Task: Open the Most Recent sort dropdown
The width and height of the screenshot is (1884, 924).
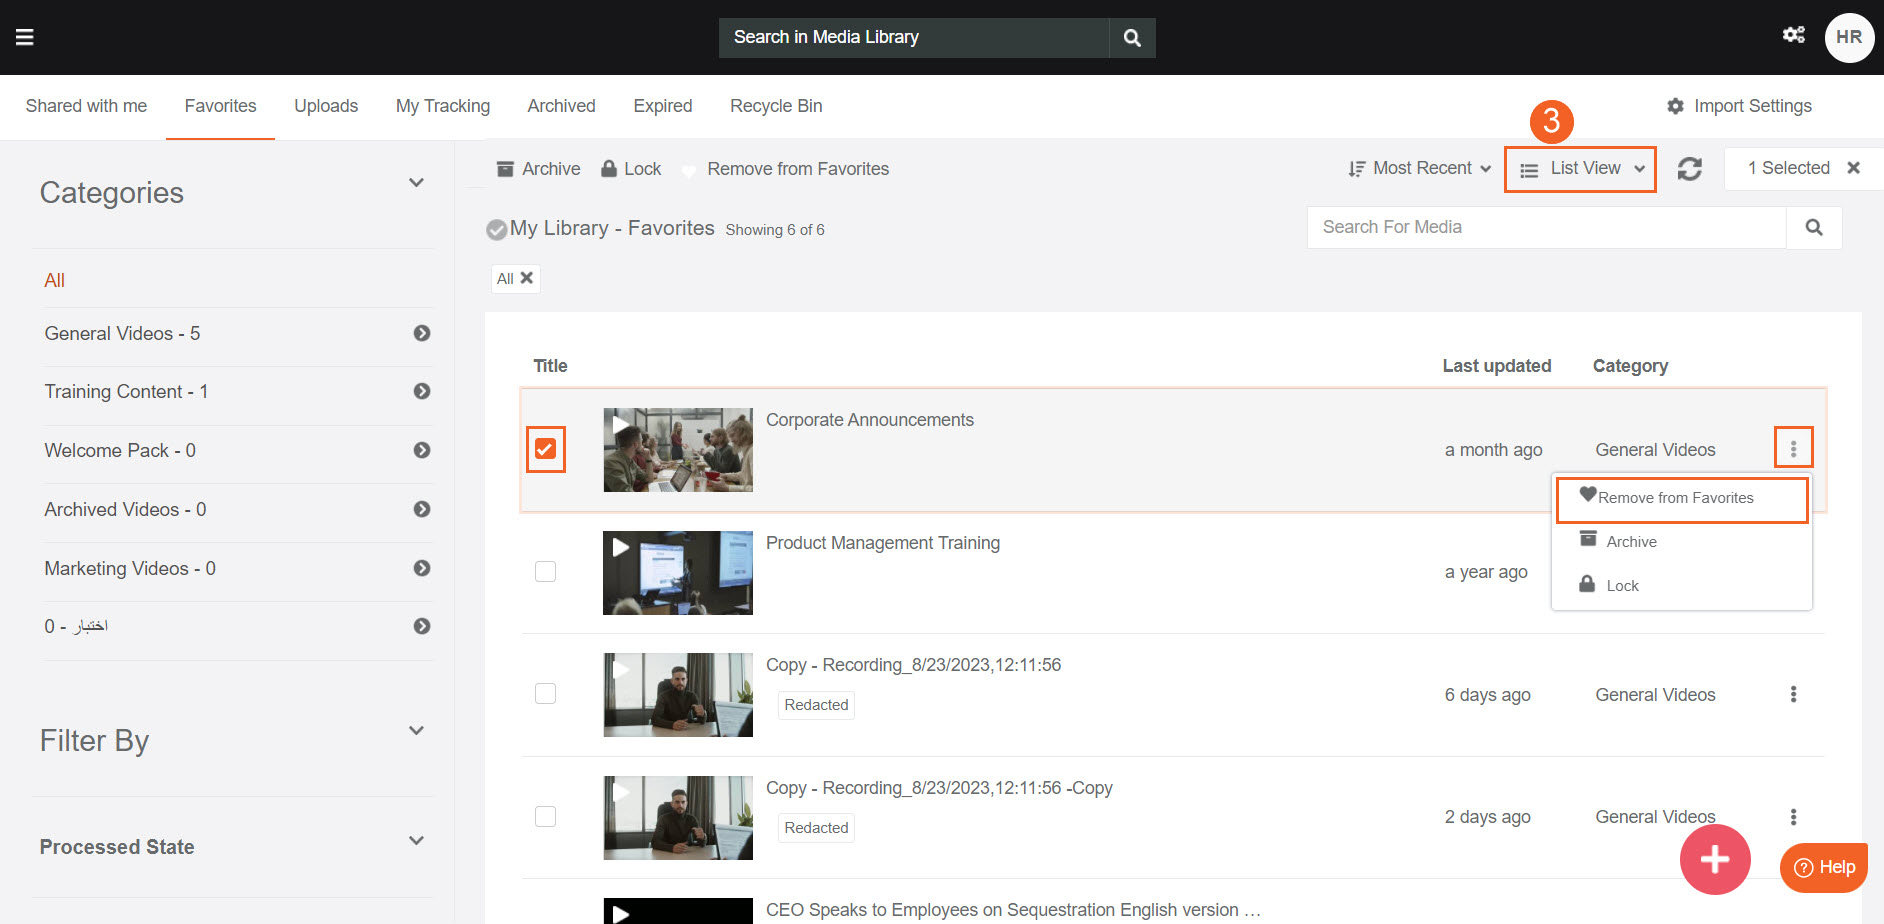Action: (x=1419, y=169)
